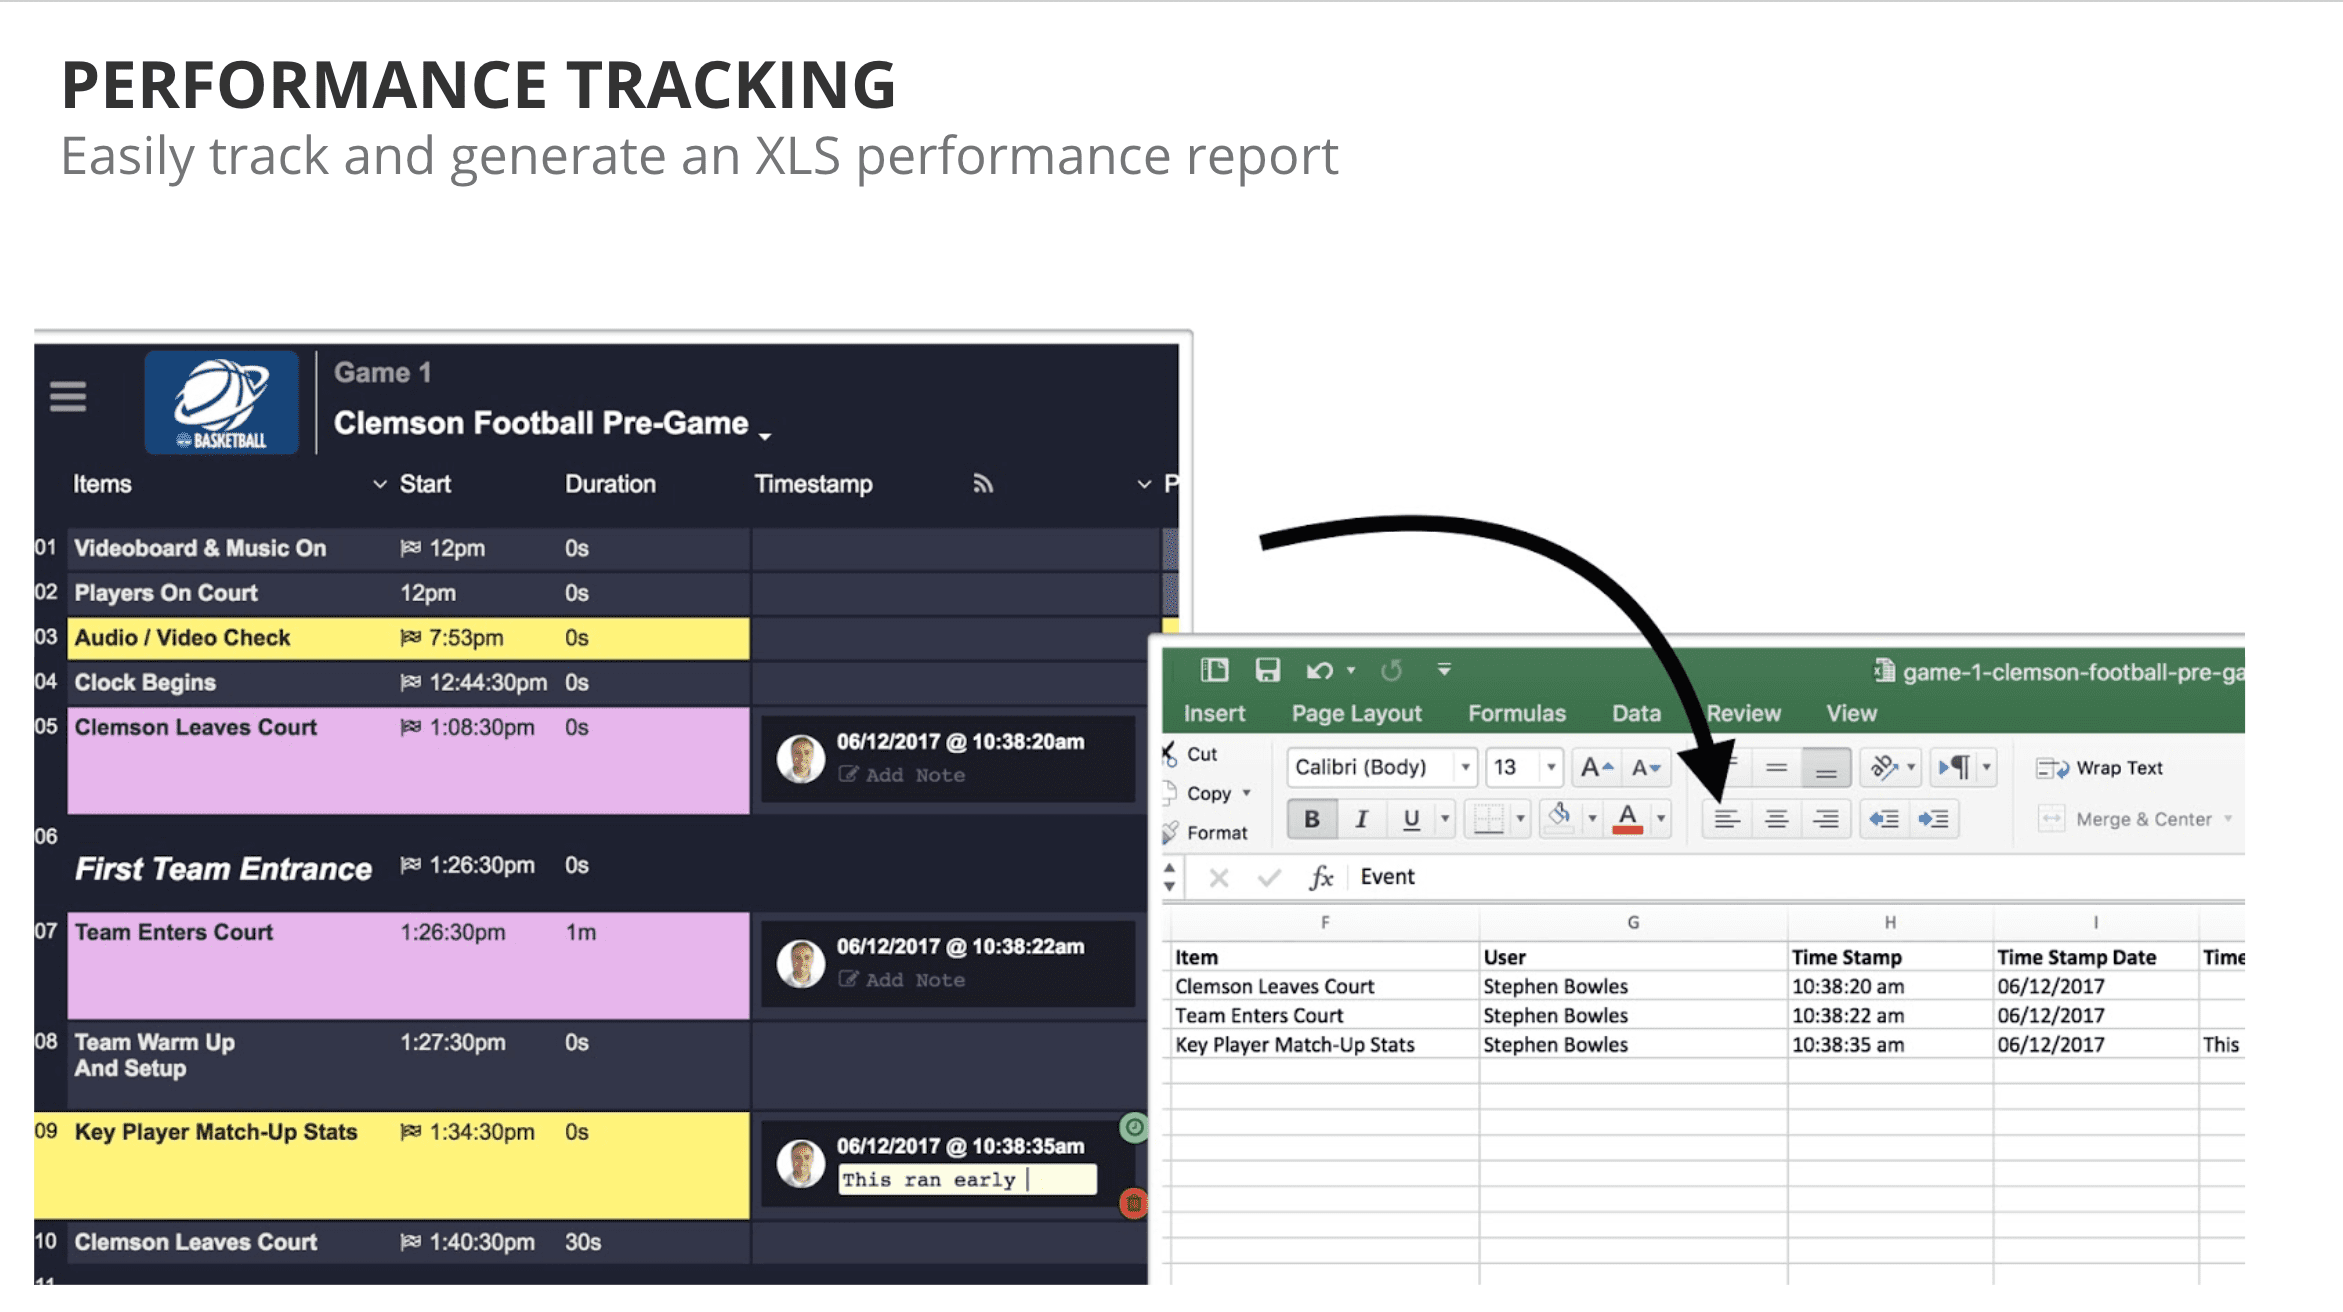Click the red font color button
The image size is (2343, 1312).
click(1627, 819)
